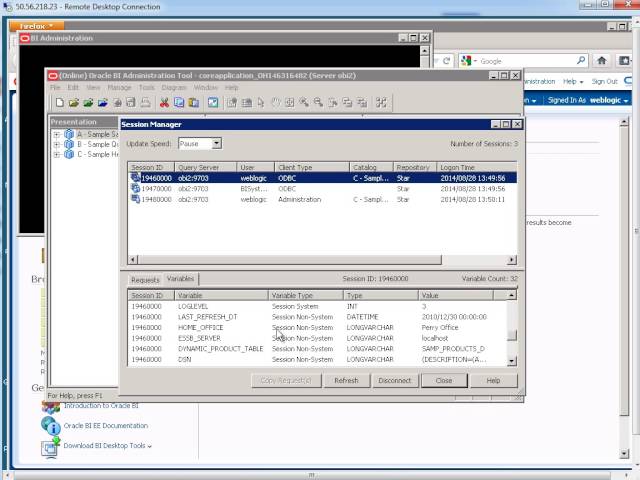Select session row 19470000
The height and width of the screenshot is (480, 640).
pyautogui.click(x=322, y=189)
